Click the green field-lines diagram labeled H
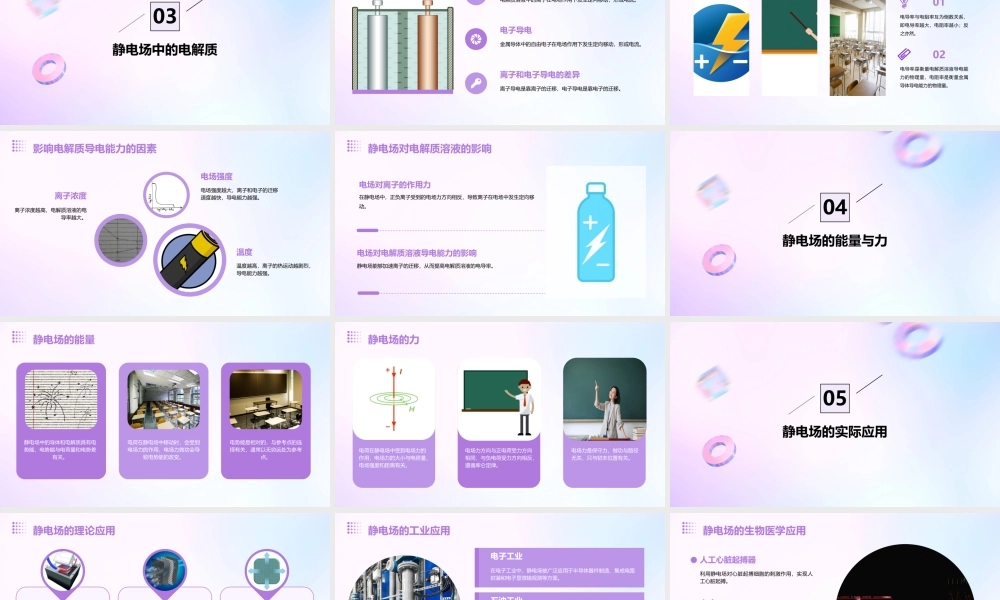 (x=393, y=399)
